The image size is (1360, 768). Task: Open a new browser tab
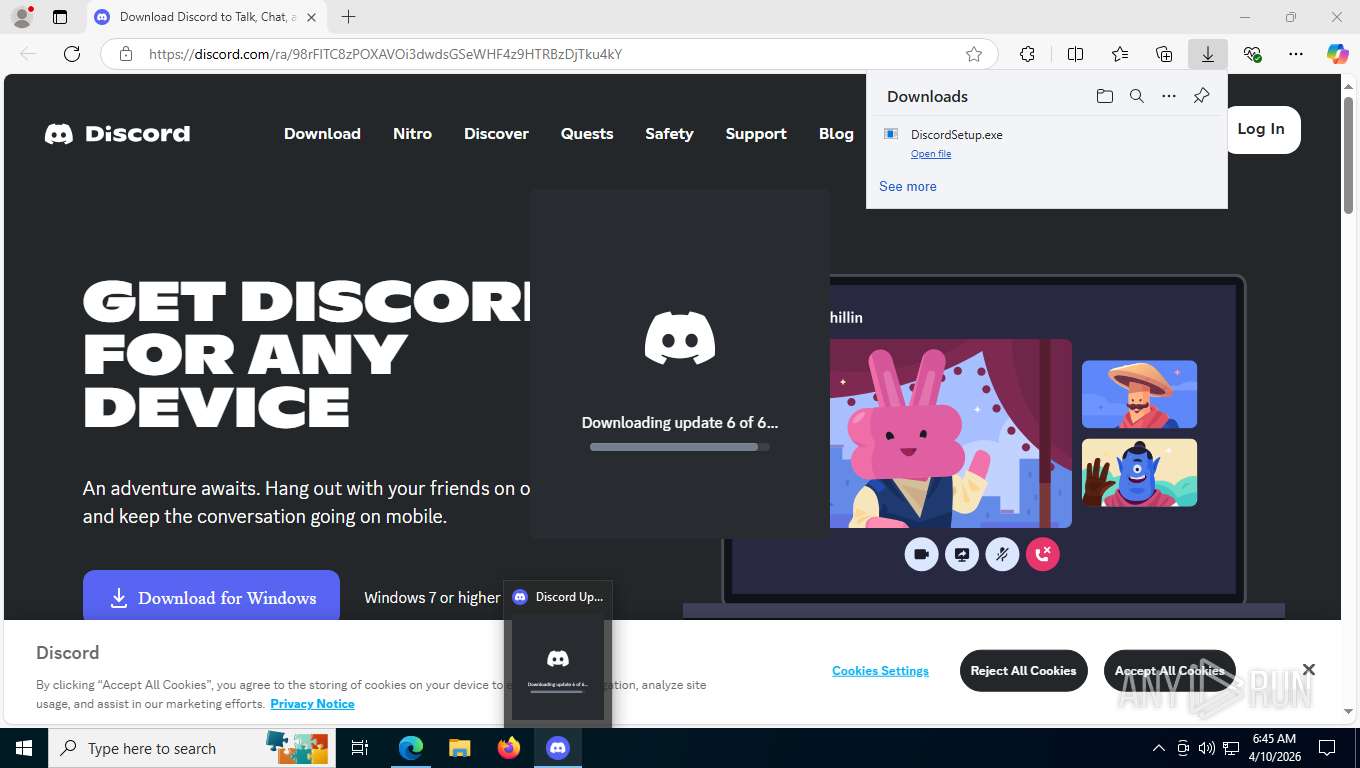pyautogui.click(x=348, y=17)
